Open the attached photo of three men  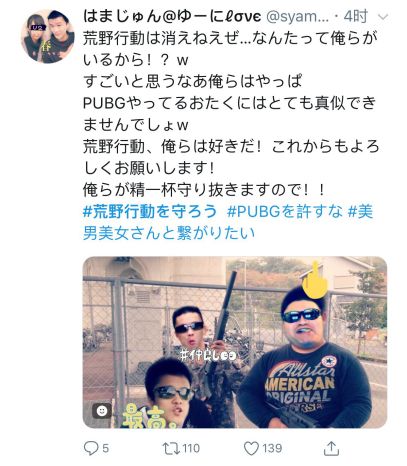235,342
